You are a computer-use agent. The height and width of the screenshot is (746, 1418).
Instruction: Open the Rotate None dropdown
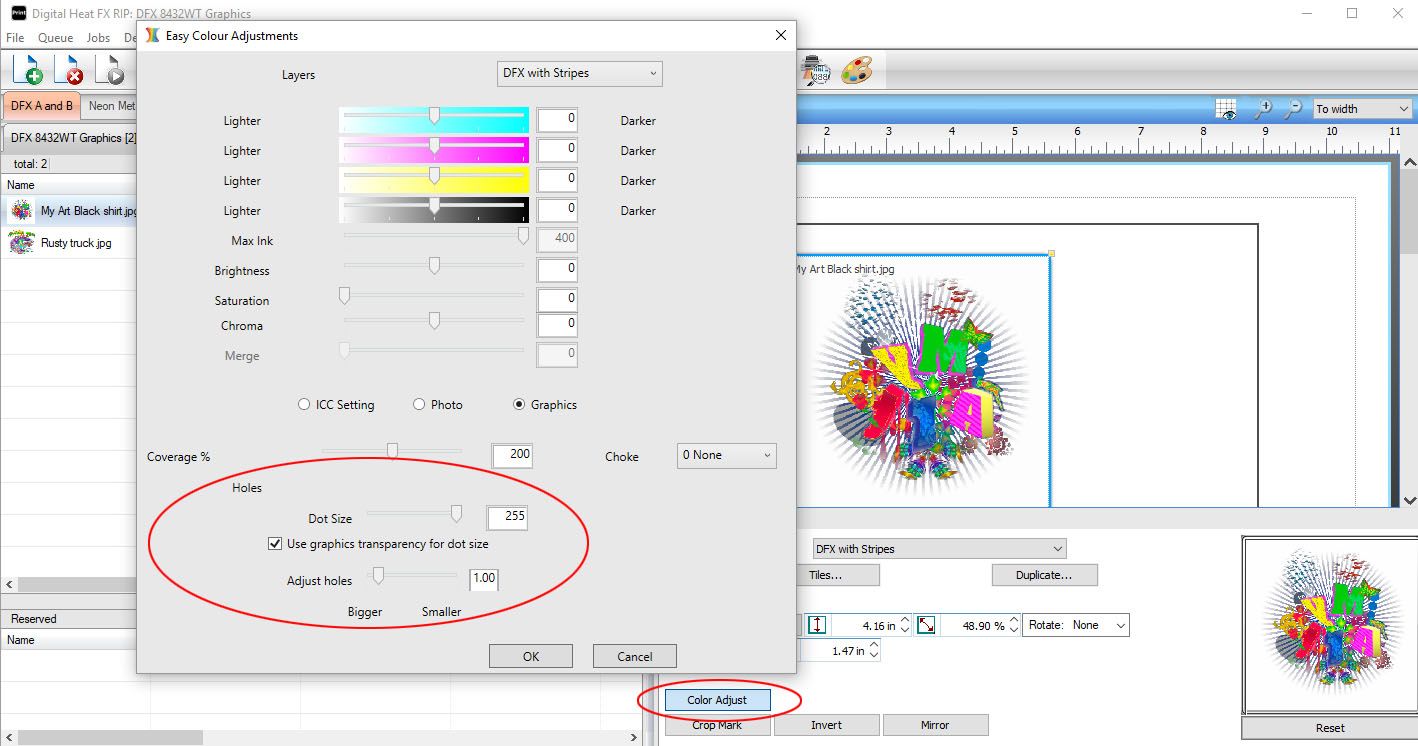[x=1078, y=625]
